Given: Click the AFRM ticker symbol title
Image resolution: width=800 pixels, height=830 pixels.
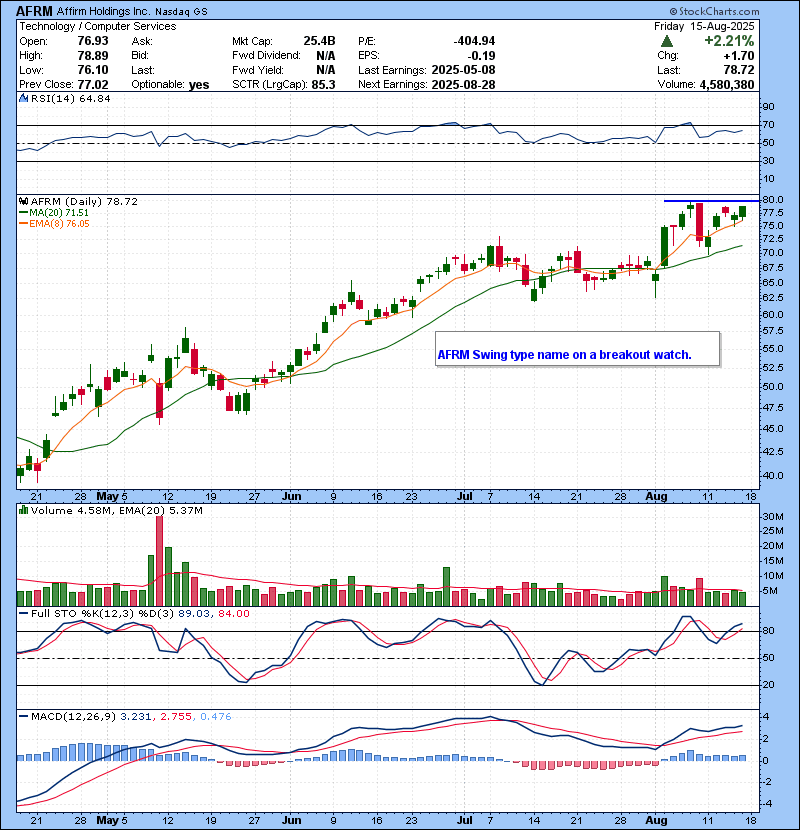Looking at the screenshot, I should pos(34,11).
